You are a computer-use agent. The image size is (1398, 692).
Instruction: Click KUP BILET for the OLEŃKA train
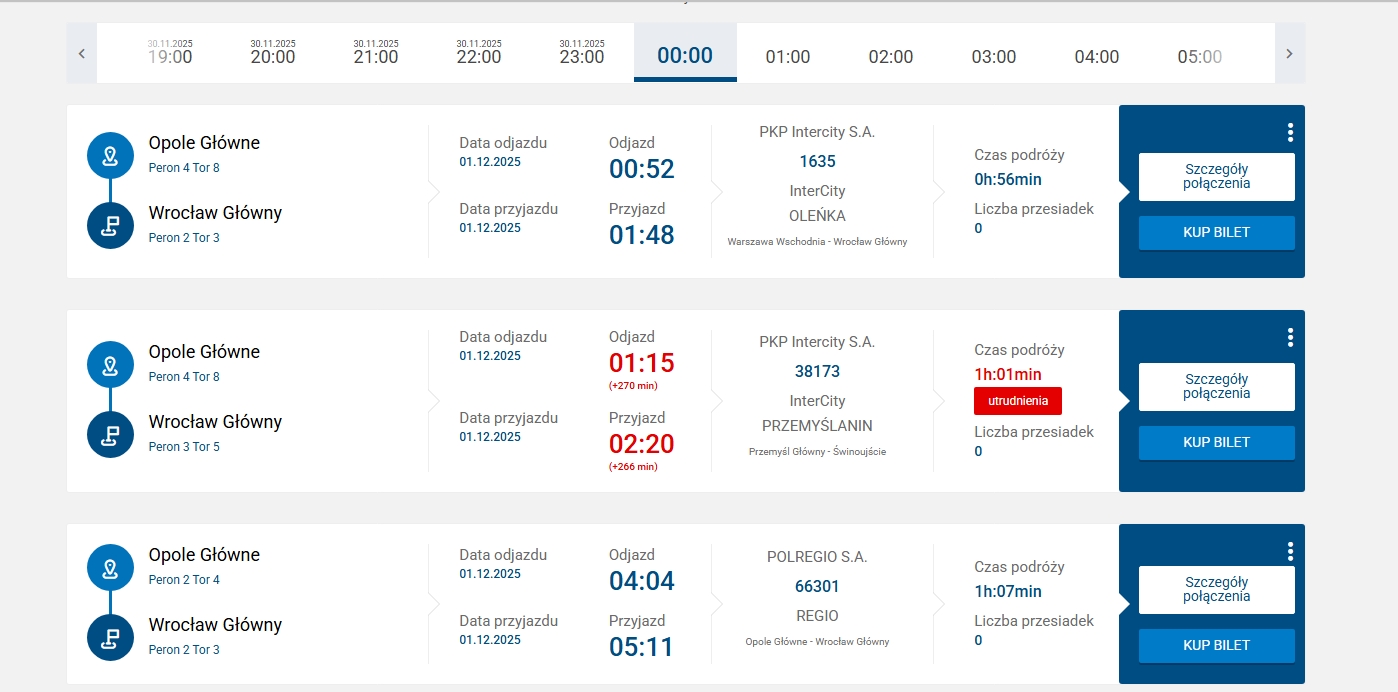[x=1216, y=232]
